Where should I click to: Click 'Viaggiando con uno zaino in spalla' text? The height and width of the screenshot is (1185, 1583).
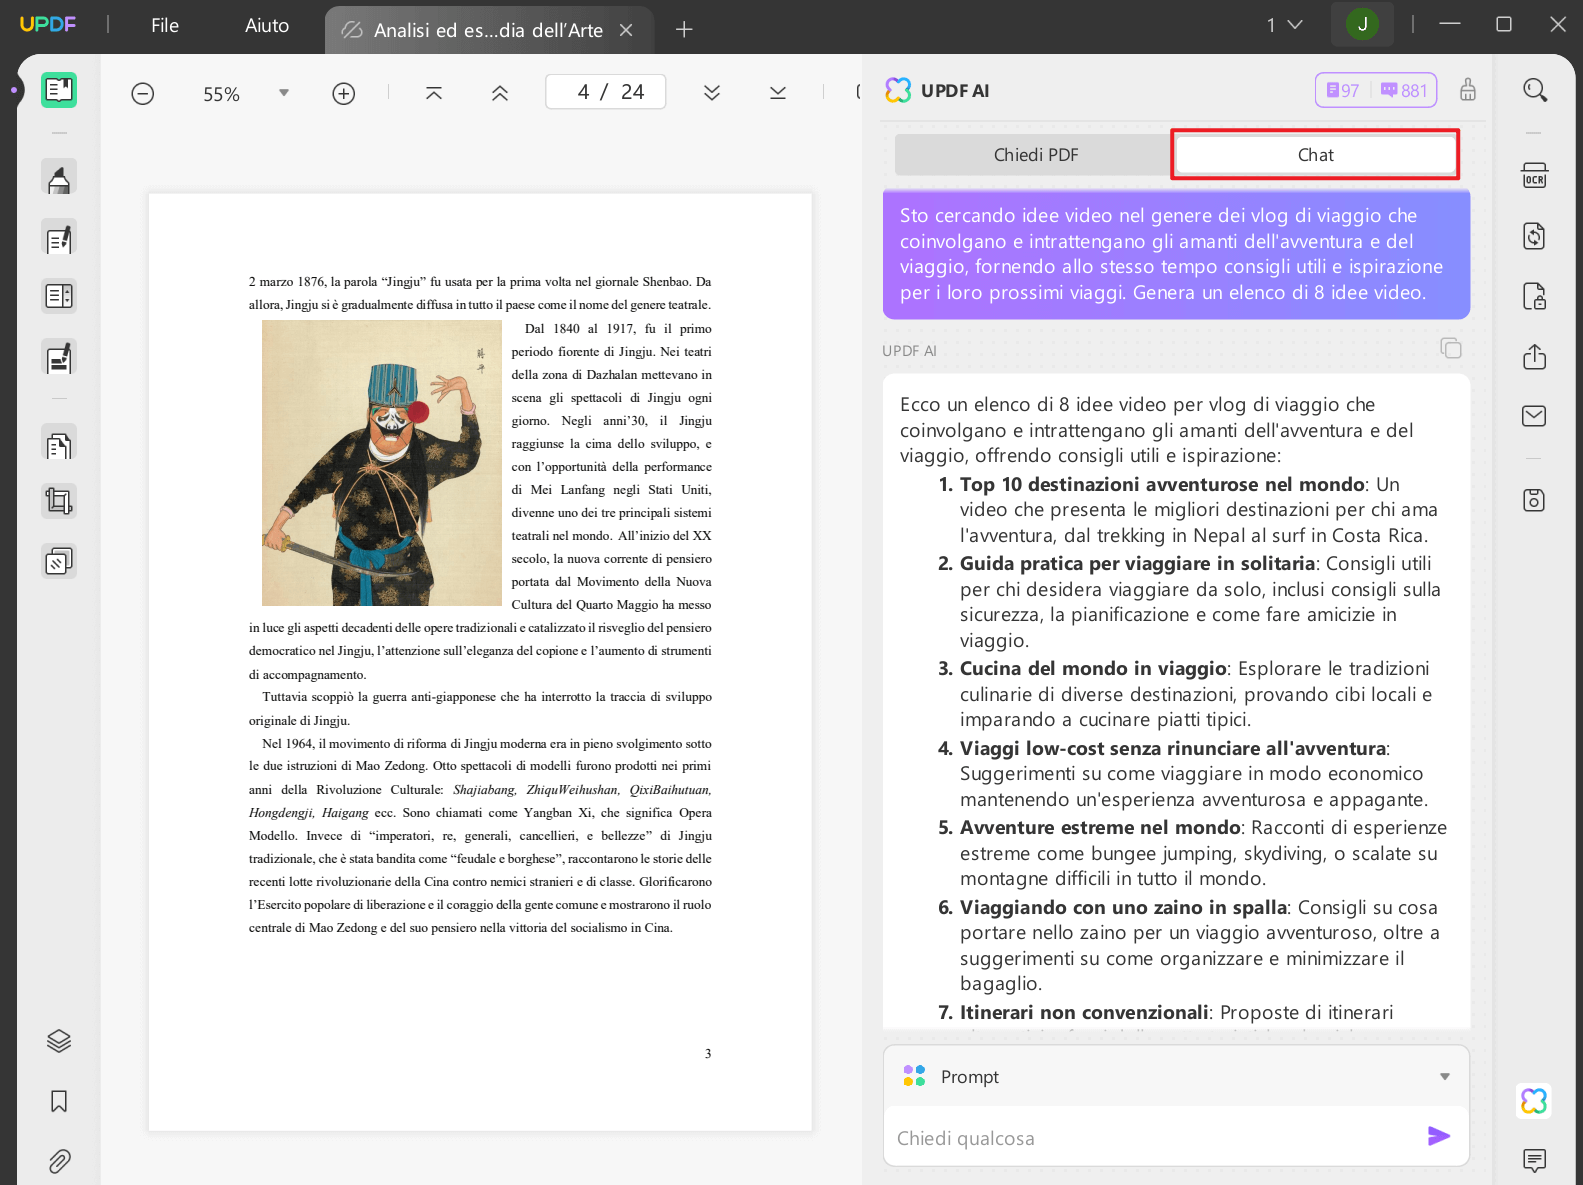pyautogui.click(x=1123, y=907)
